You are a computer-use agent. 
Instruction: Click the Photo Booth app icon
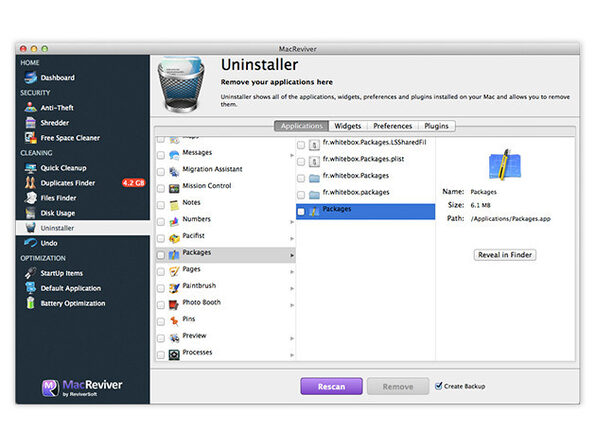click(x=174, y=305)
